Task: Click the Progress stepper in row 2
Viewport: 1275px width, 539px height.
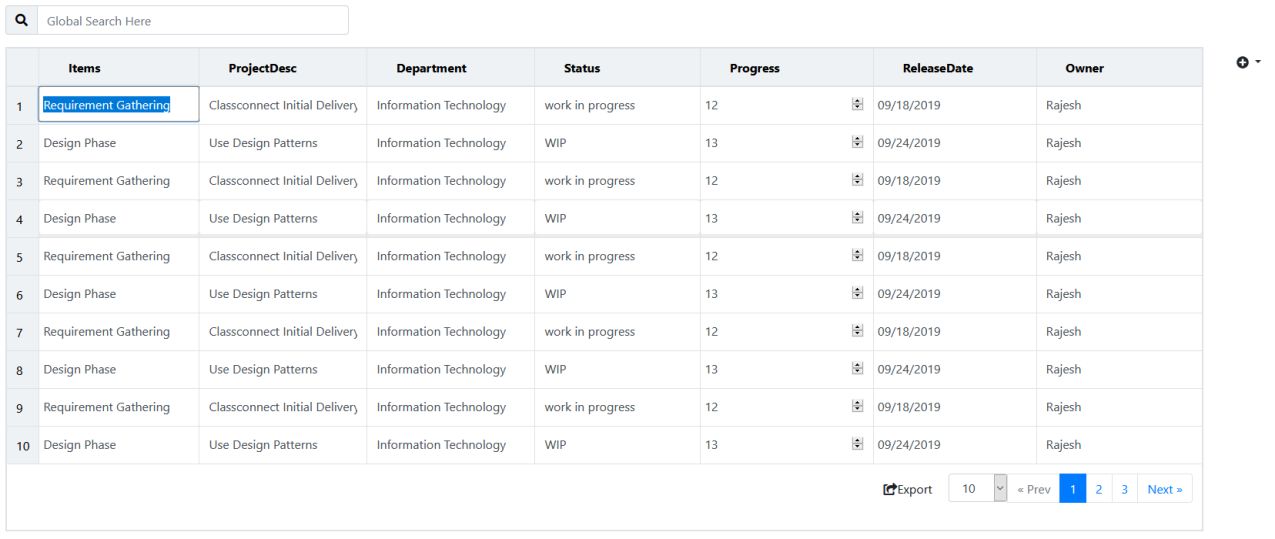Action: coord(857,143)
